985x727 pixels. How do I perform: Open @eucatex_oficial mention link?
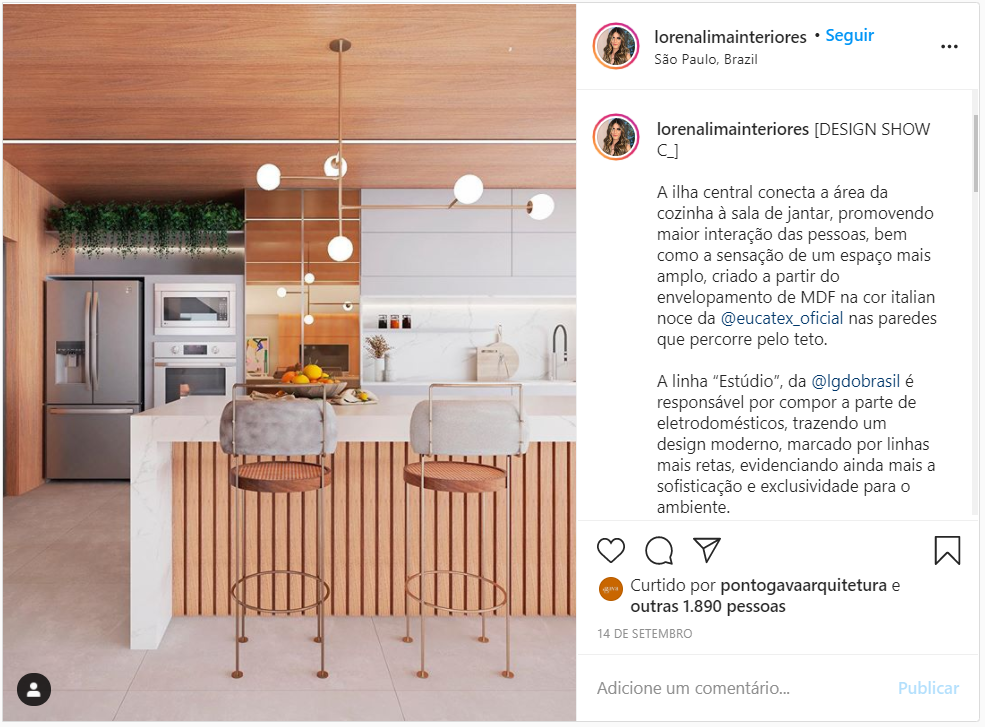[x=781, y=319]
